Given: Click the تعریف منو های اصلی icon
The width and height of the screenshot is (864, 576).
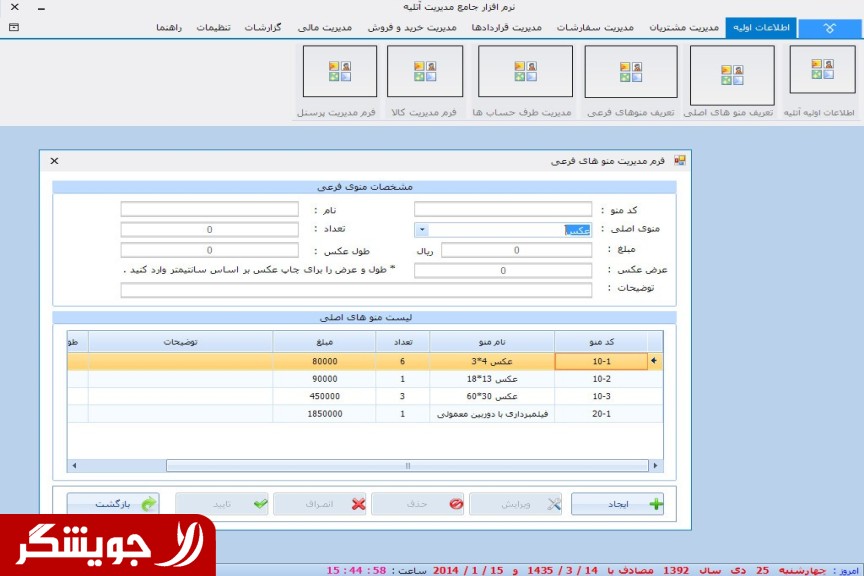Looking at the screenshot, I should pyautogui.click(x=731, y=75).
